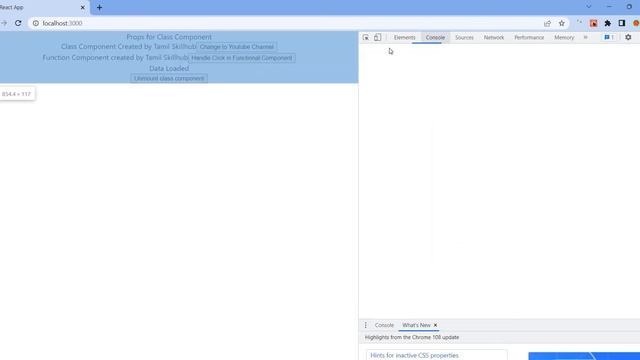Image resolution: width=640 pixels, height=360 pixels.
Task: Bookmark this tab with the star icon
Action: coord(562,23)
